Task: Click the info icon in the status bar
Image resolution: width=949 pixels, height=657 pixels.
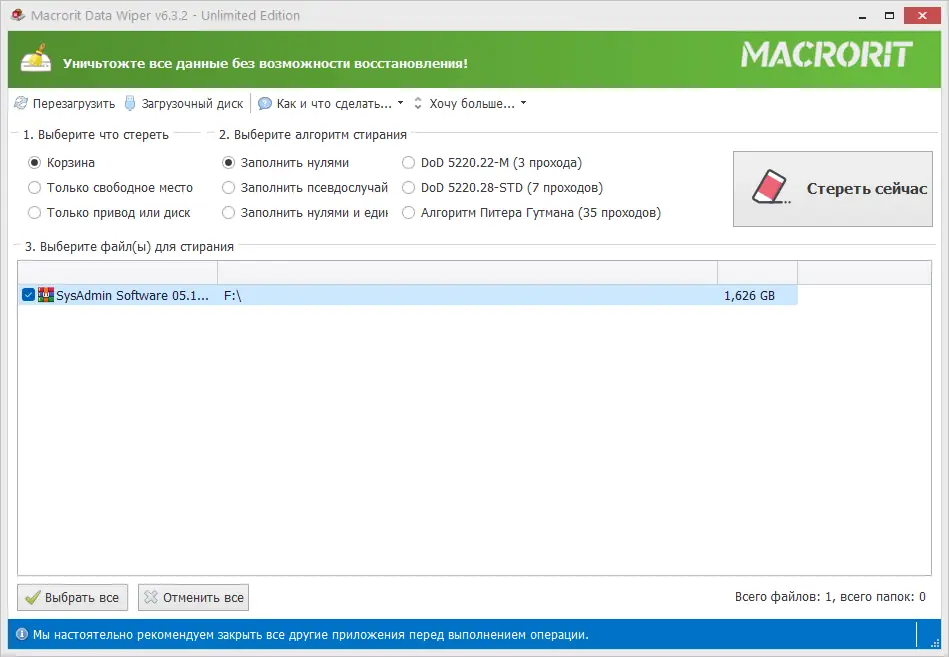Action: [x=22, y=634]
